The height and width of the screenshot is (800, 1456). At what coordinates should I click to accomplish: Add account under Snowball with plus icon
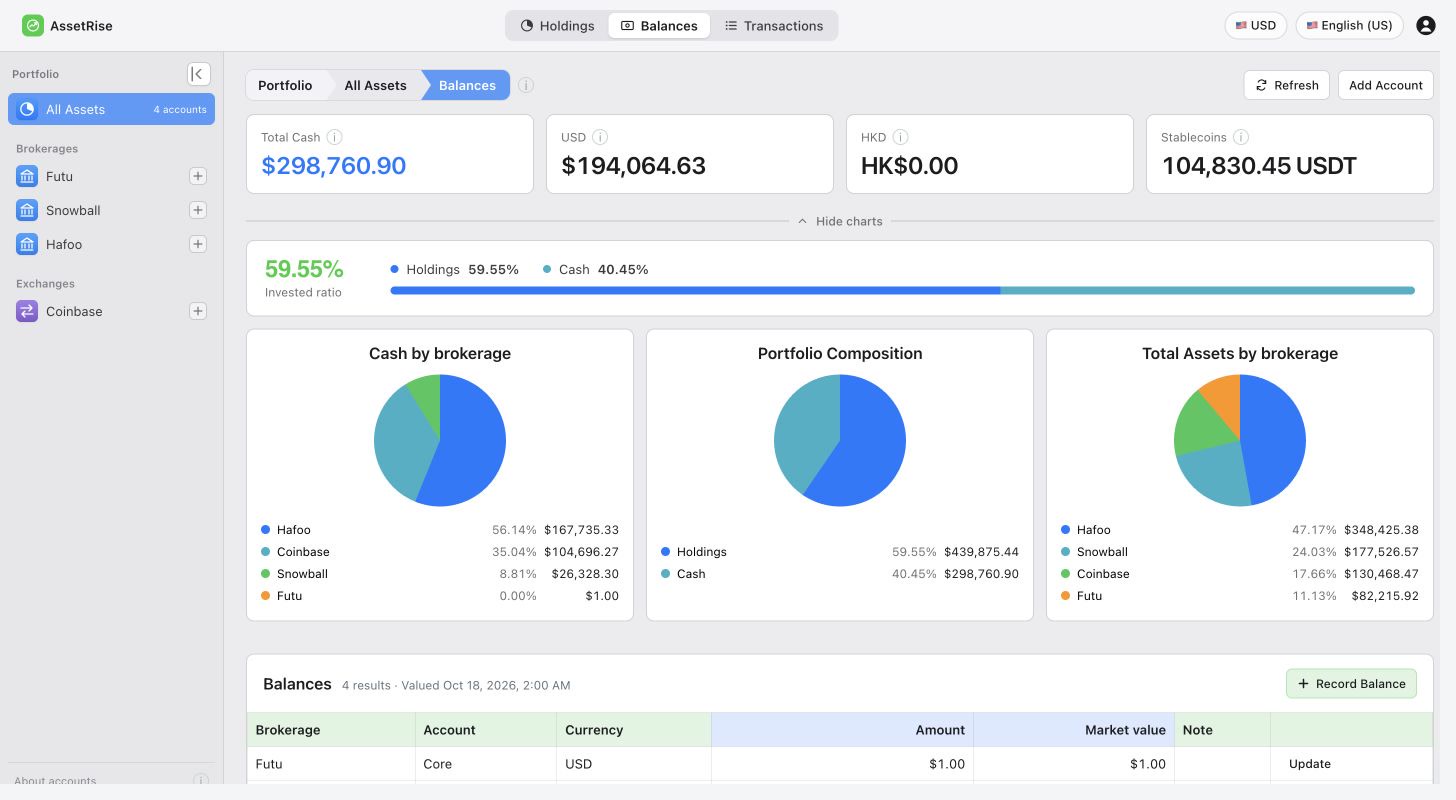198,210
